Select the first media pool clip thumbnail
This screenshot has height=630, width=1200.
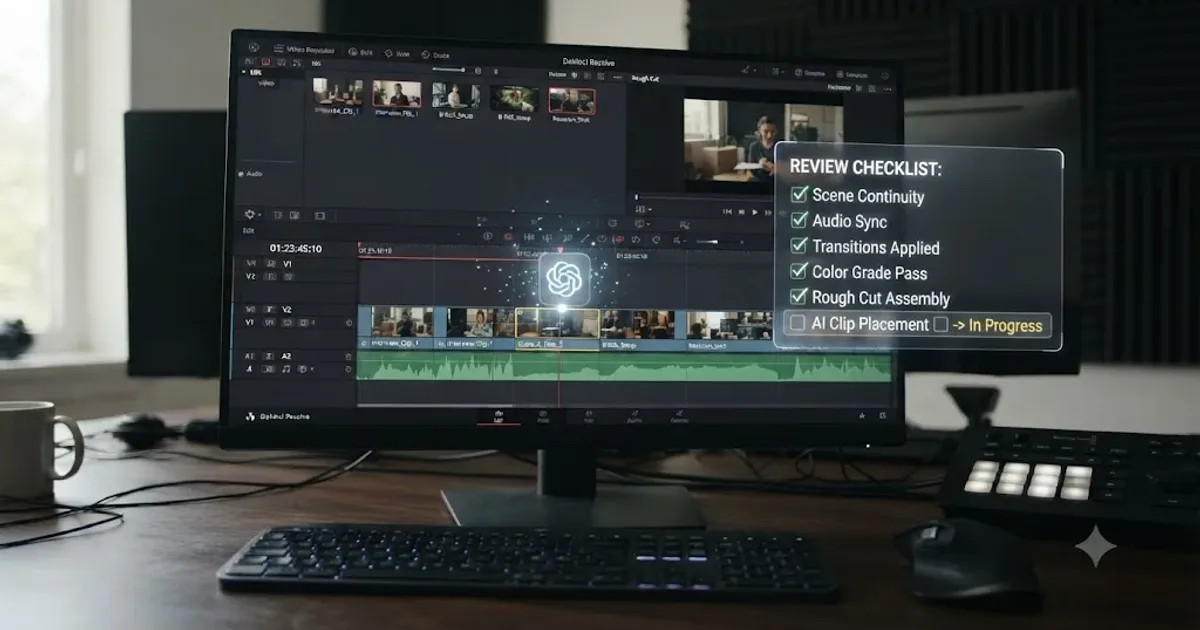point(338,93)
